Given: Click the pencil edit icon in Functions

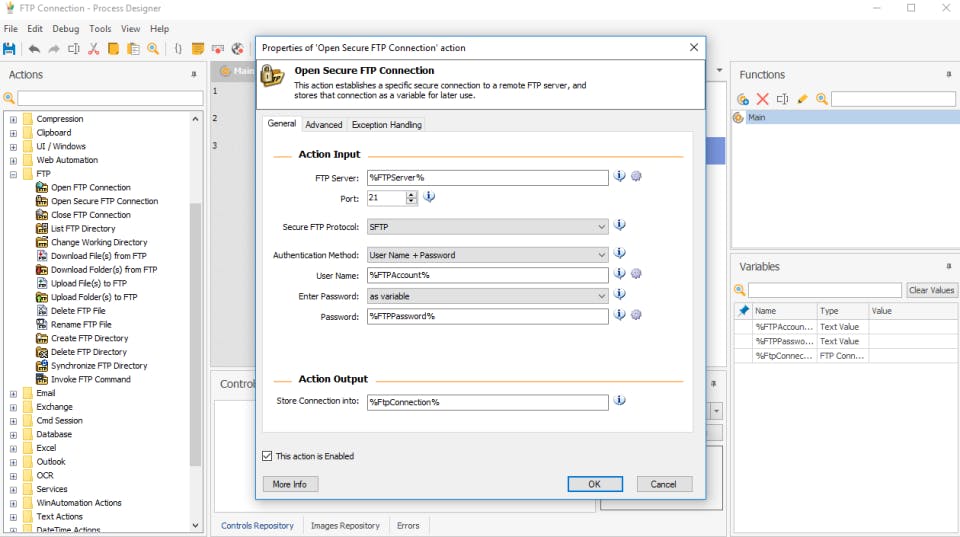Looking at the screenshot, I should [x=802, y=99].
